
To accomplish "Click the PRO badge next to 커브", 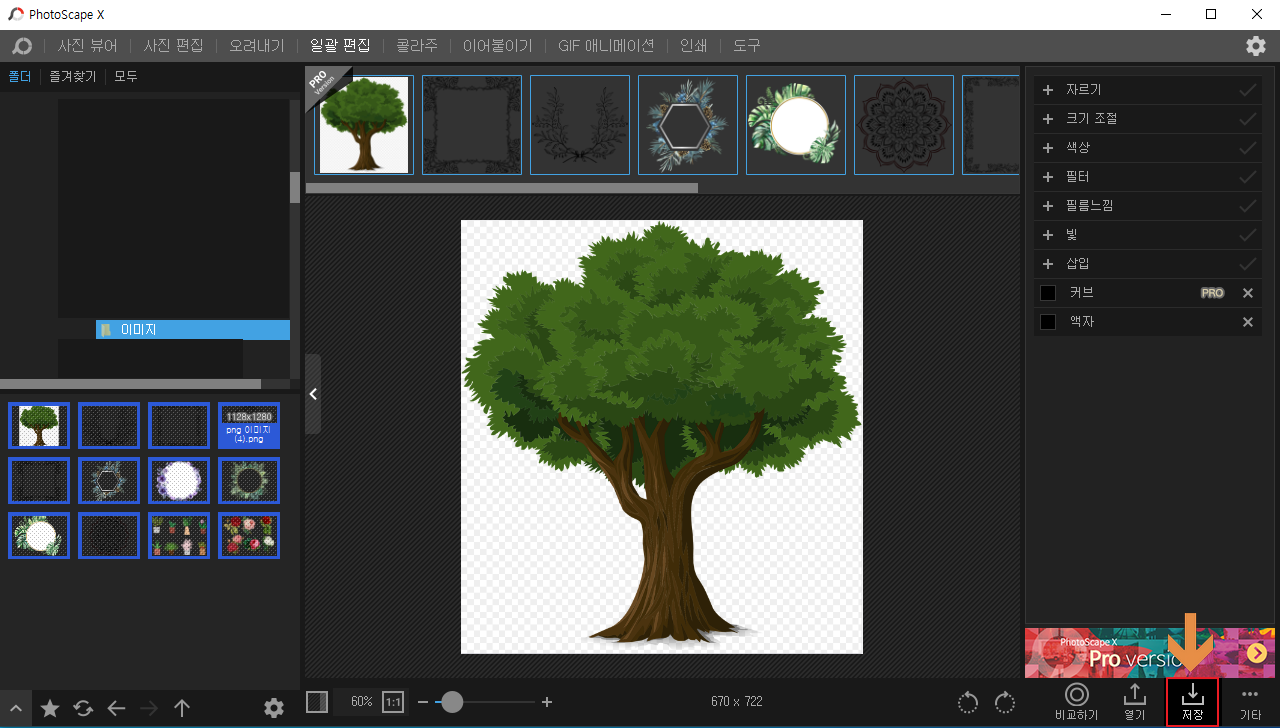I will [x=1212, y=293].
